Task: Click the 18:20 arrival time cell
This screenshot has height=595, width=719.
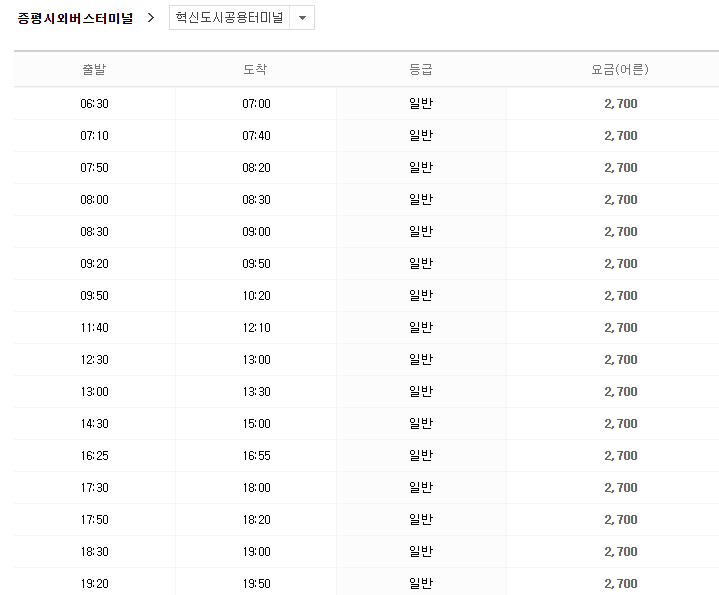Action: click(256, 520)
